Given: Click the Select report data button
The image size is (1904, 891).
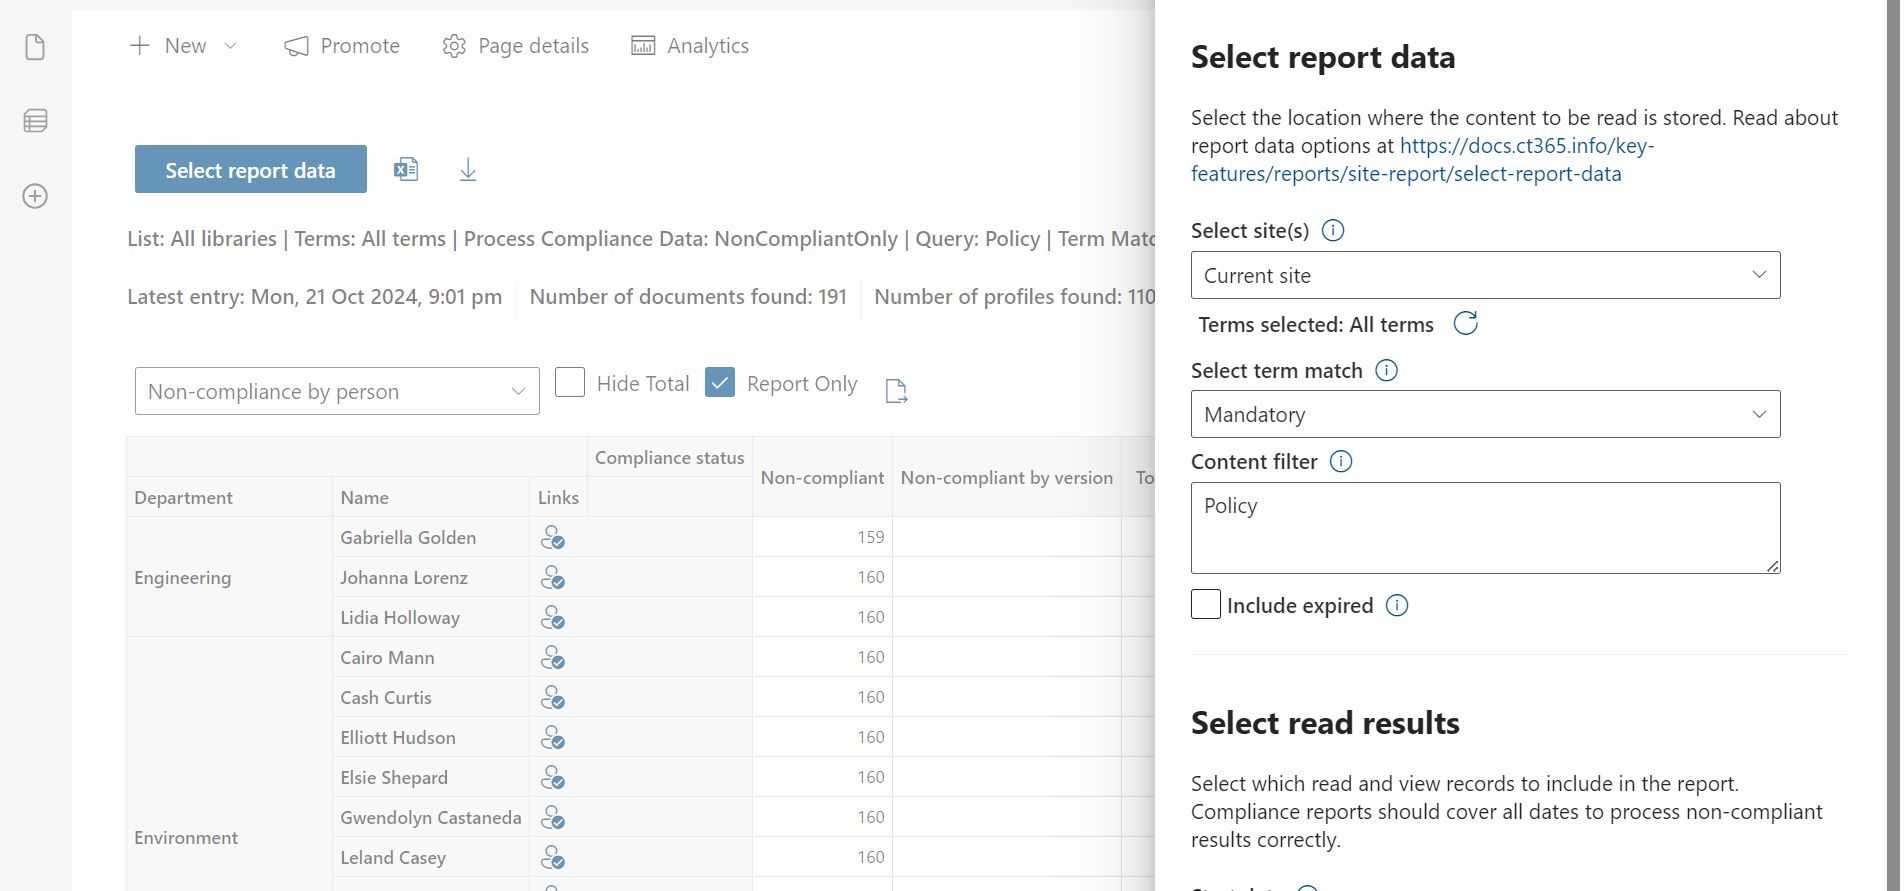Looking at the screenshot, I should 251,170.
